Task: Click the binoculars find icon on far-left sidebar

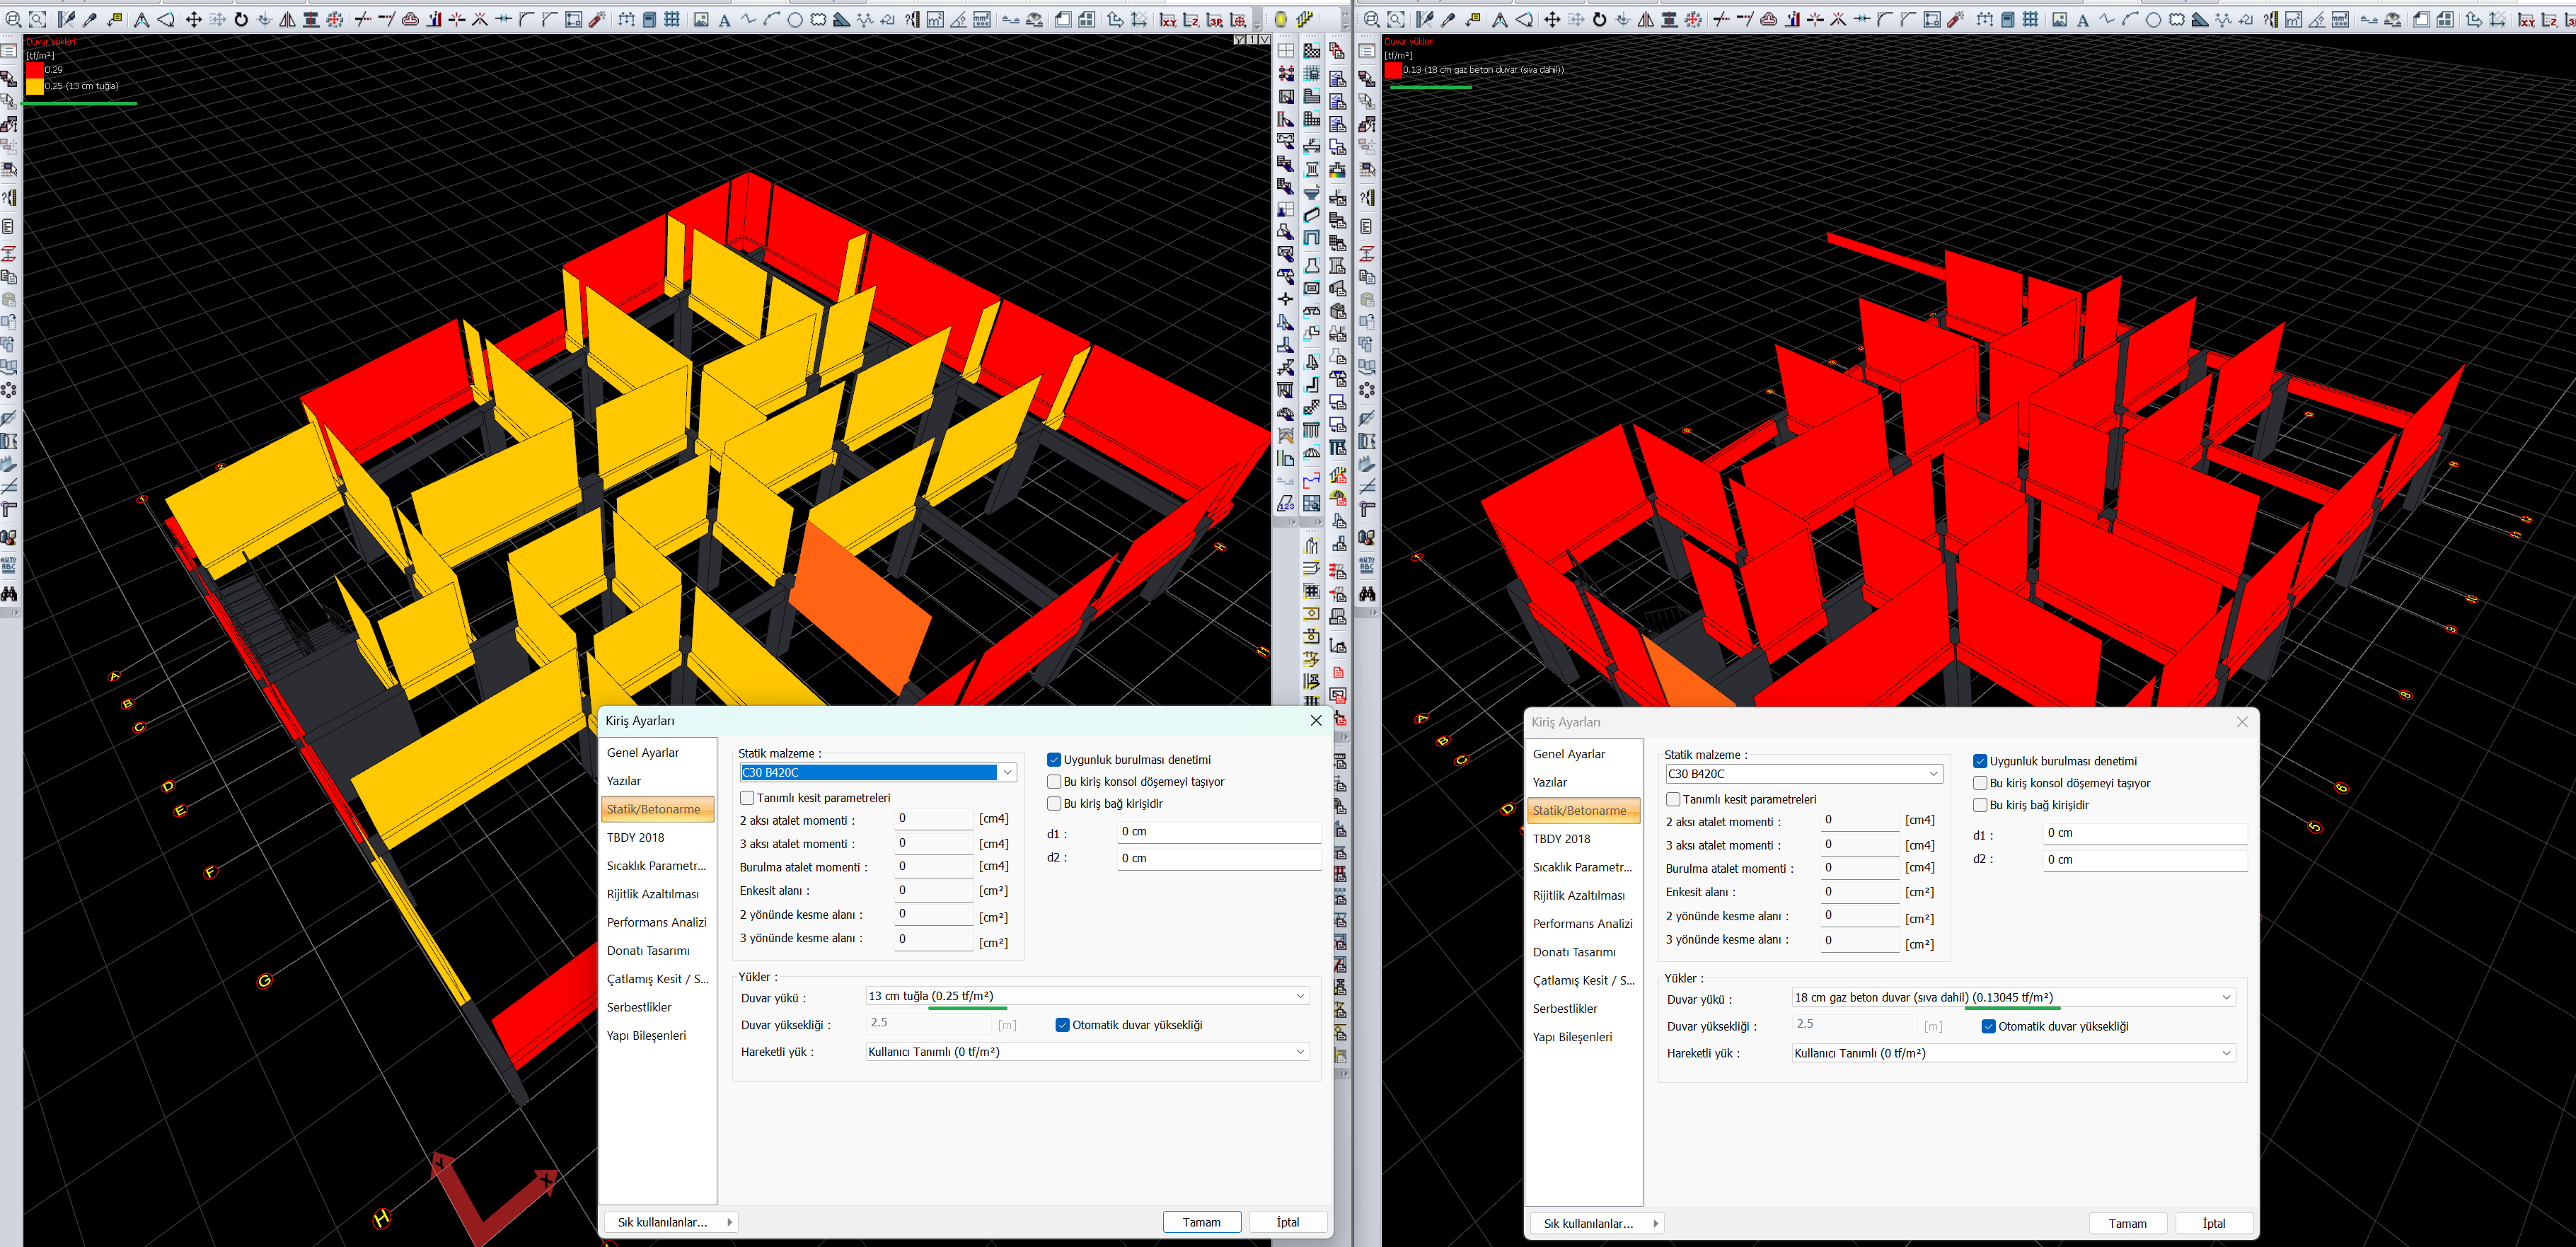Action: (x=9, y=594)
